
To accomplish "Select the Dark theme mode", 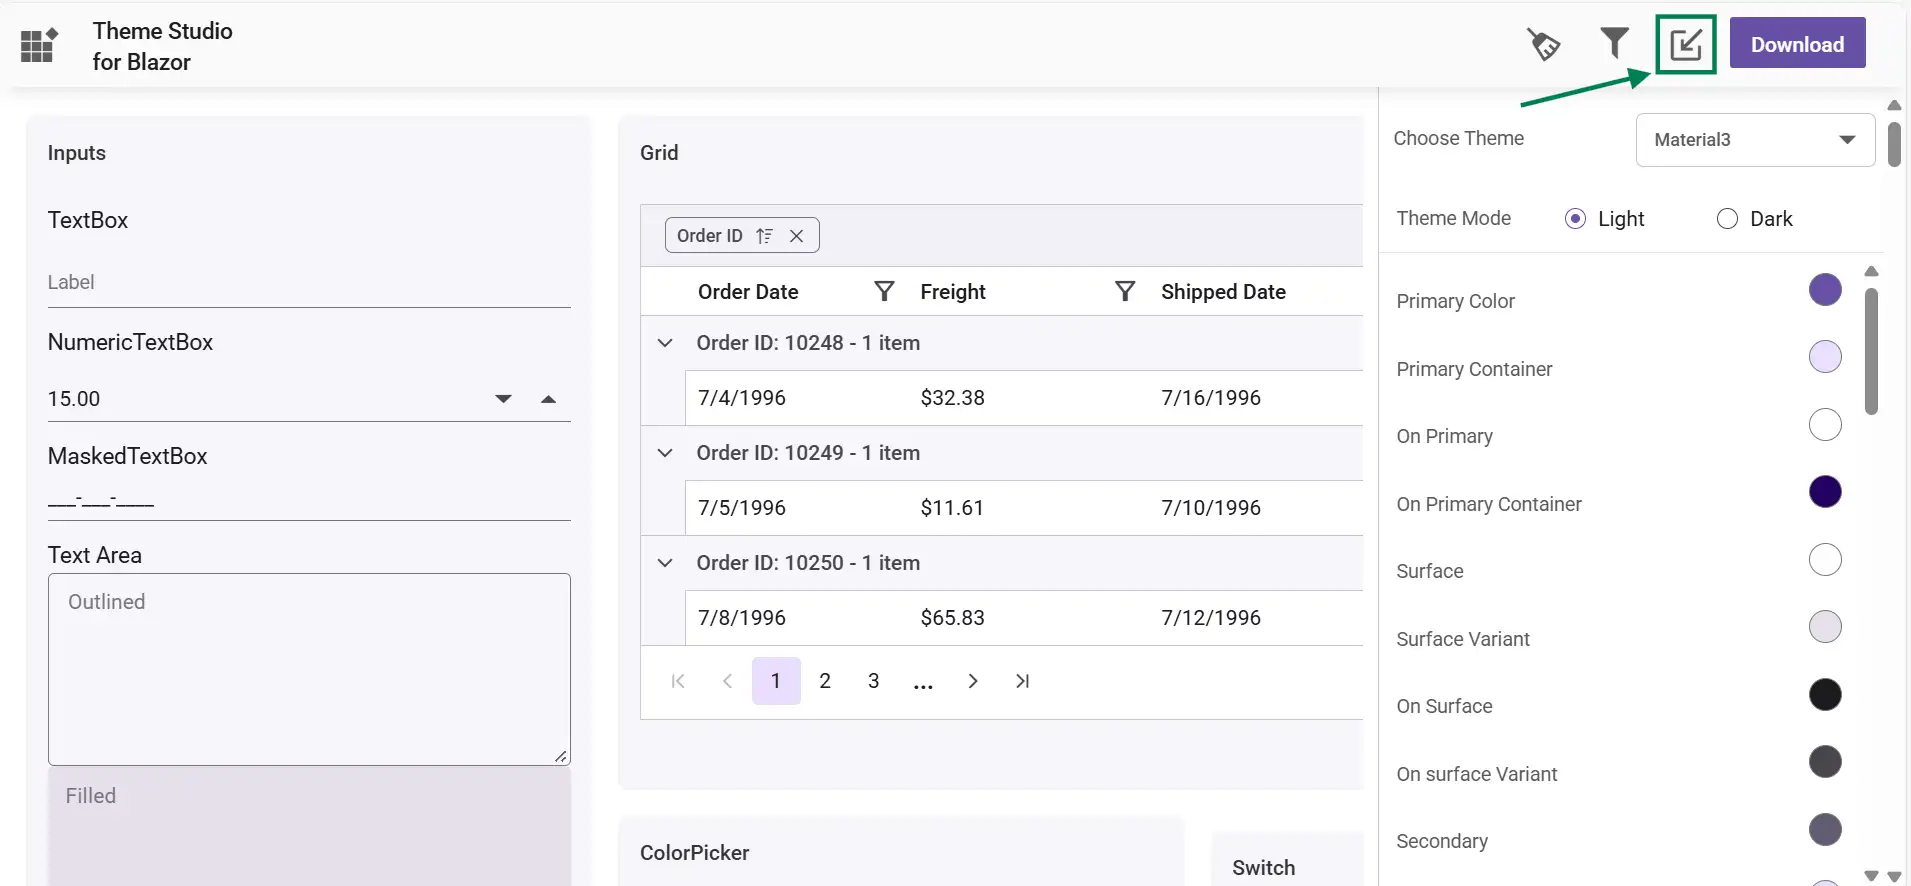I will point(1727,219).
